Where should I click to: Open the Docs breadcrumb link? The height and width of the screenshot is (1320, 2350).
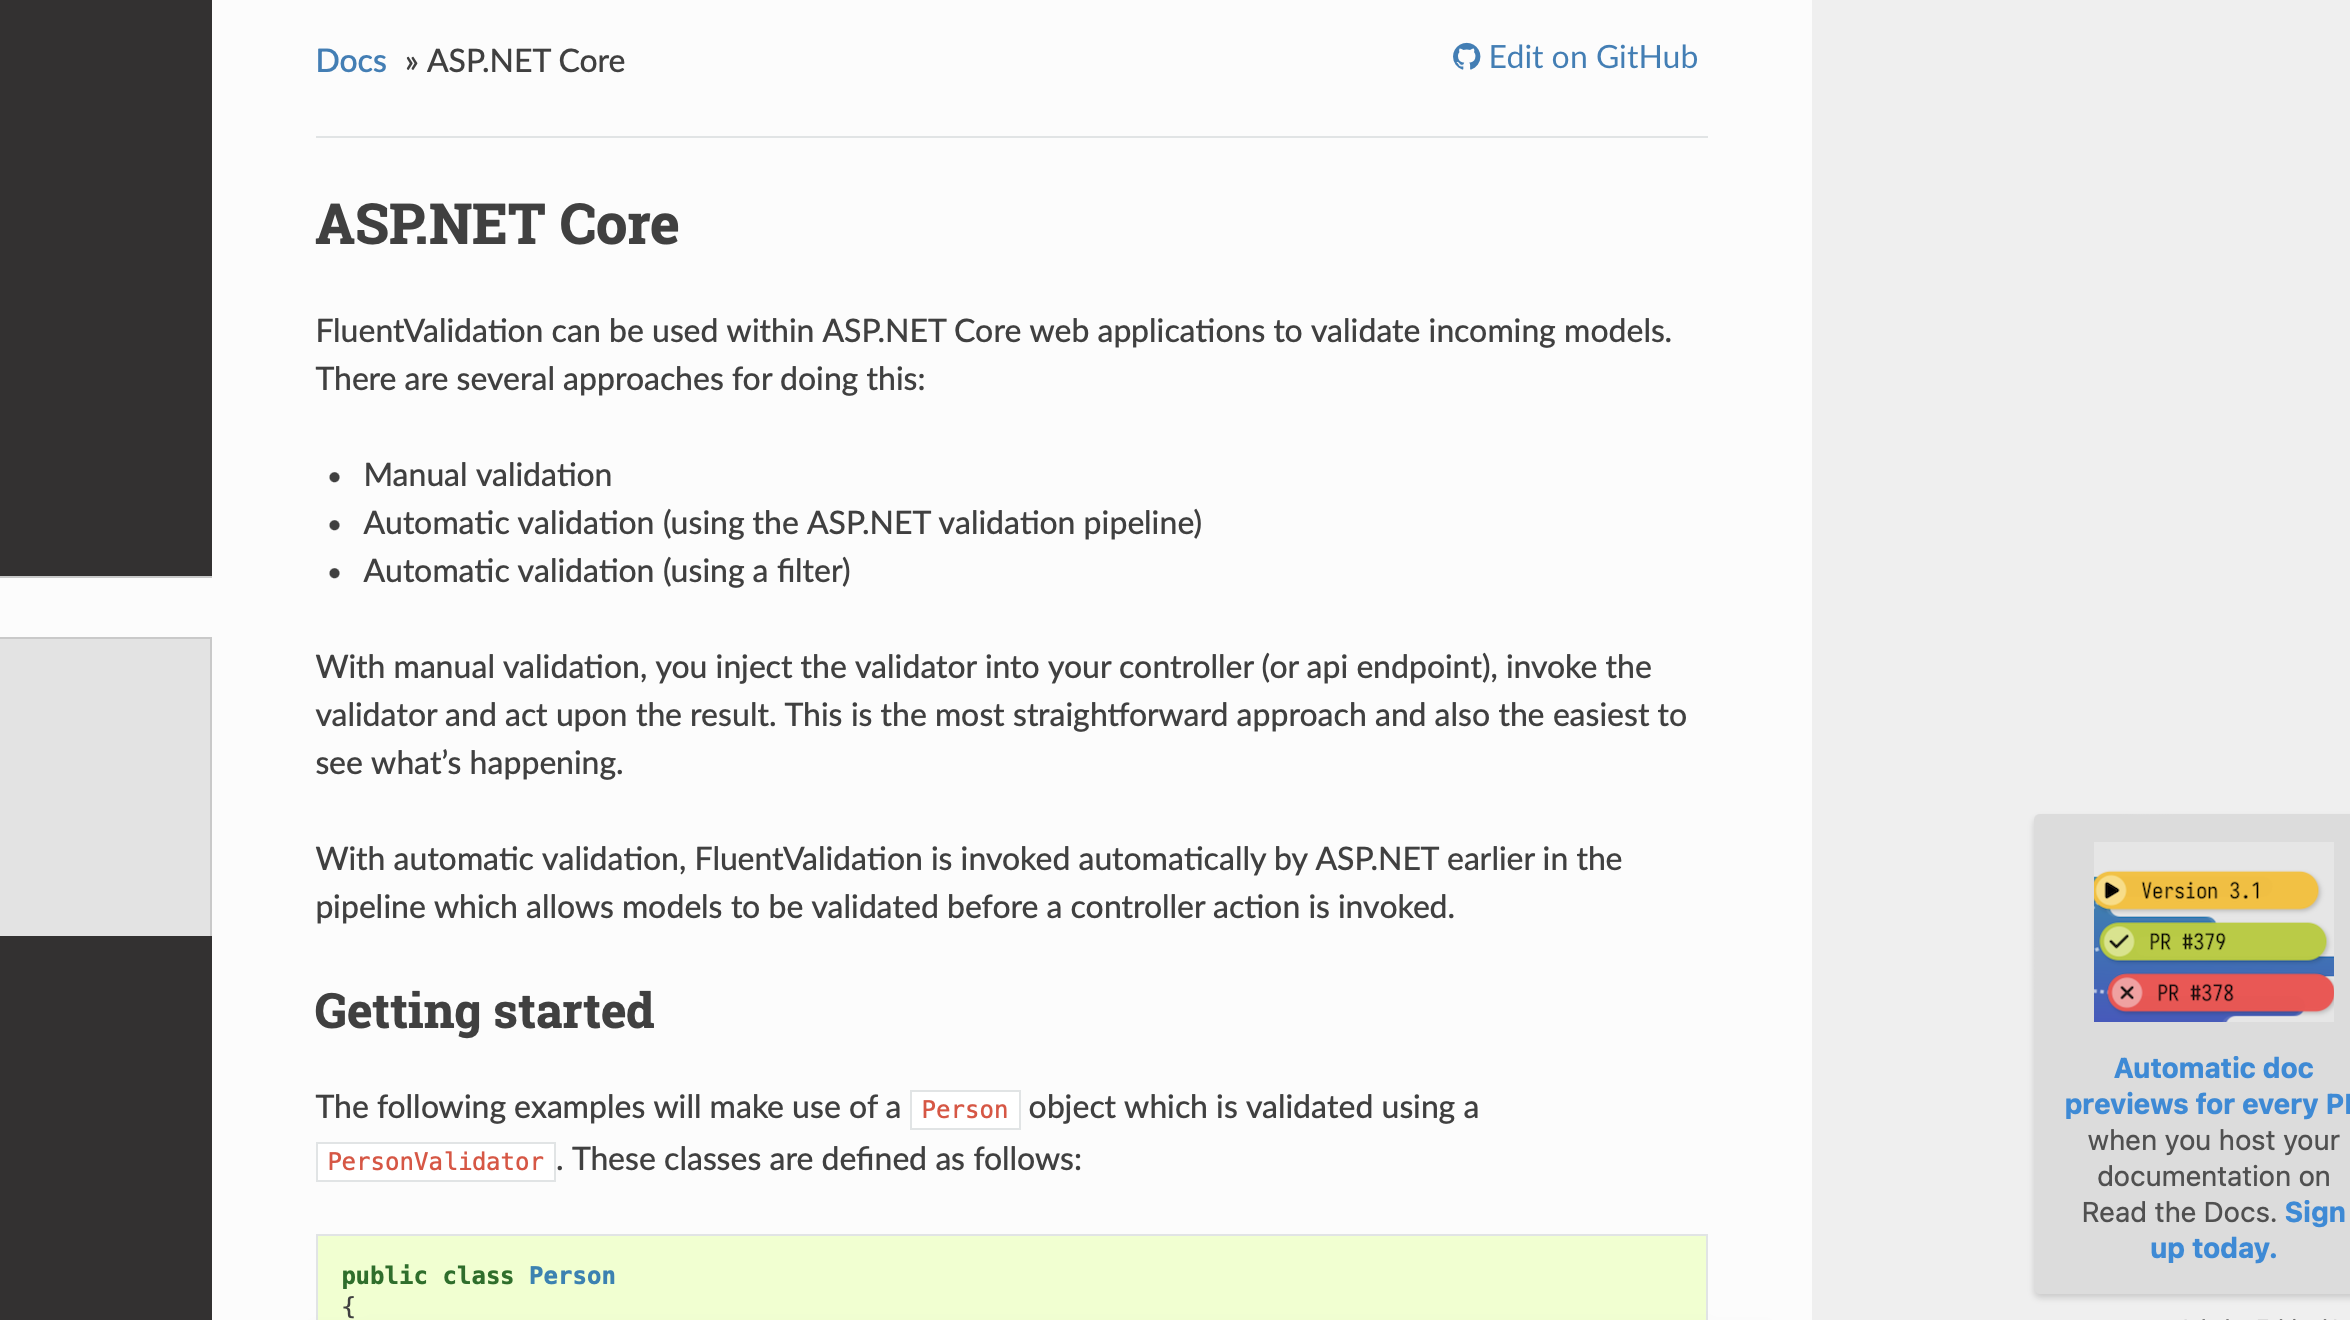[351, 61]
